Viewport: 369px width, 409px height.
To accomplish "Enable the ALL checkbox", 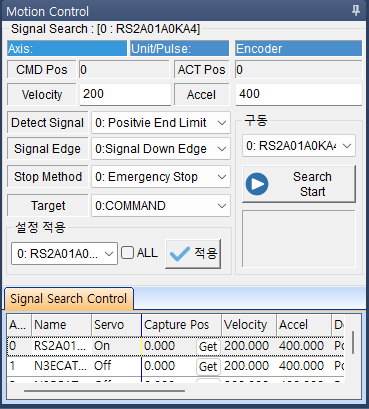I will [x=127, y=253].
